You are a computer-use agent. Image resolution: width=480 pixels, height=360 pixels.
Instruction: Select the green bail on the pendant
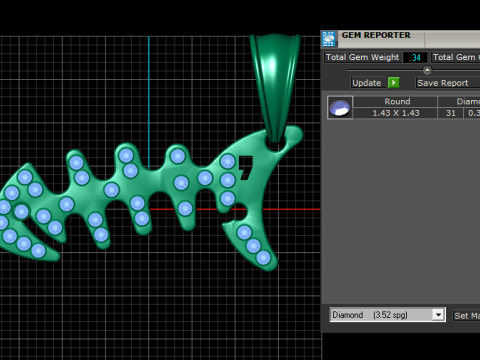click(275, 87)
